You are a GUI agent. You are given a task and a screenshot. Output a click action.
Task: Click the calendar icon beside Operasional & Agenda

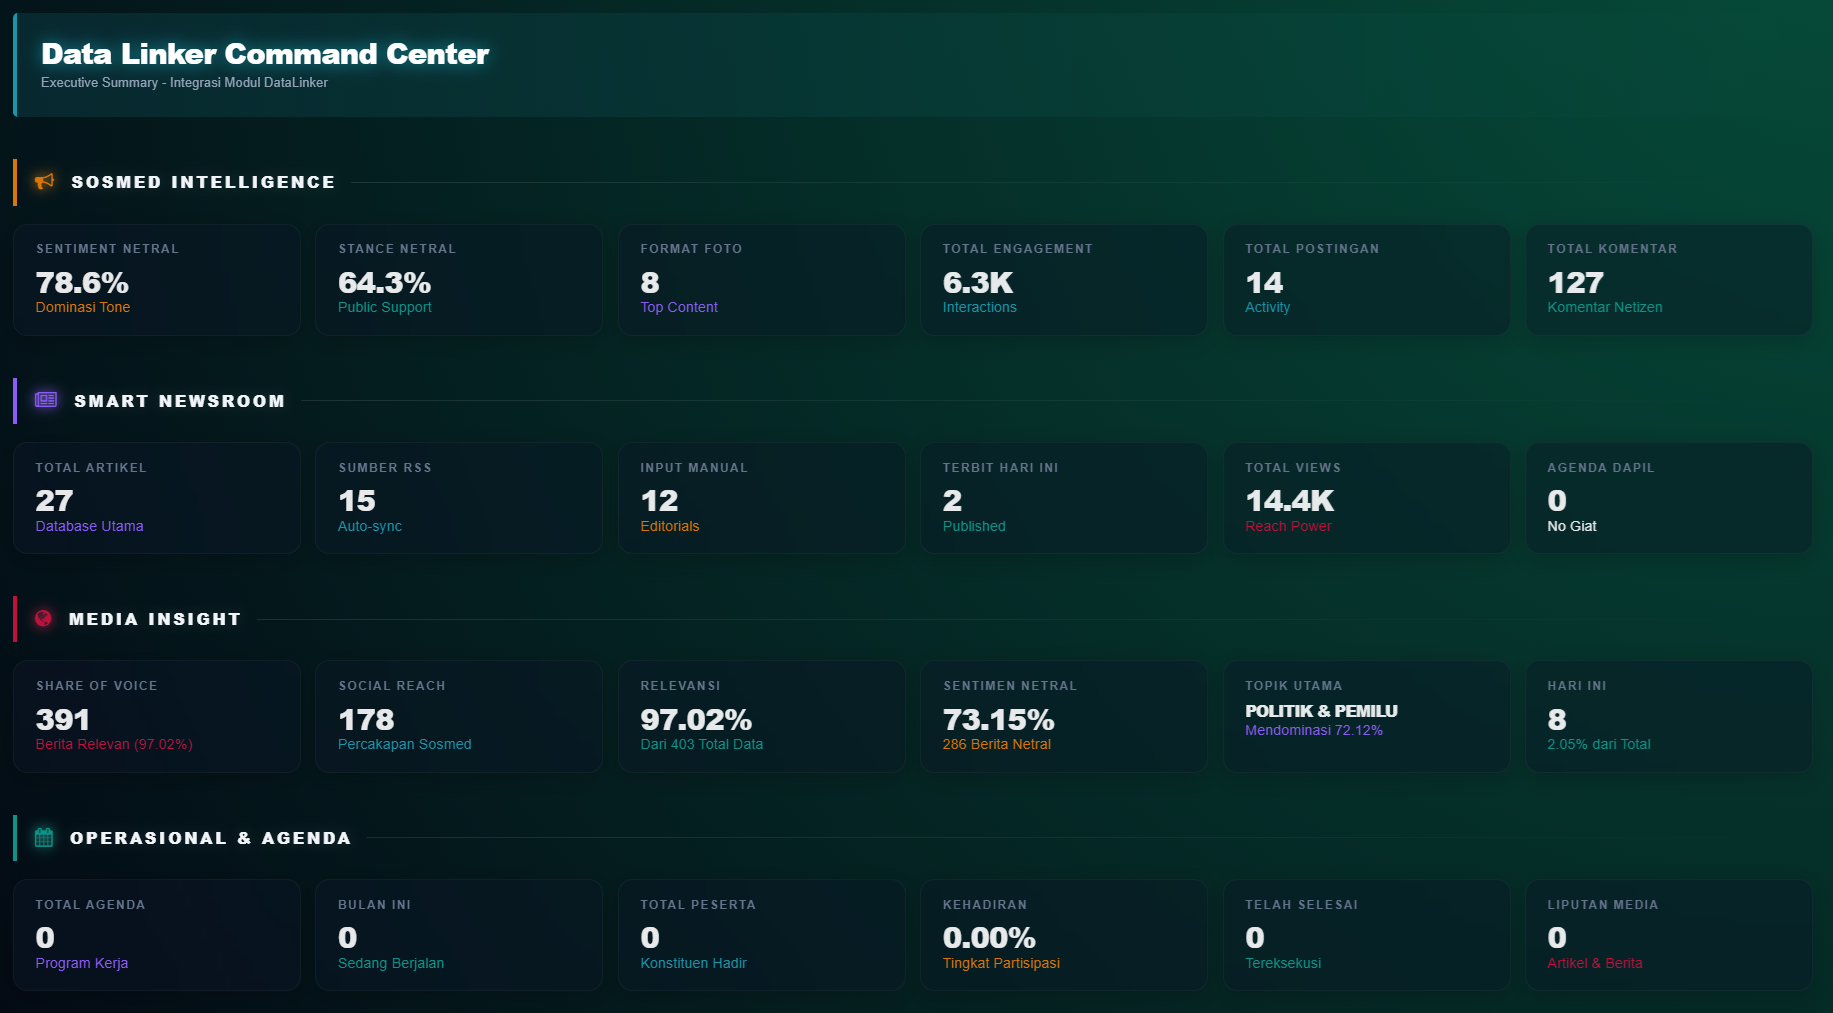[x=44, y=837]
